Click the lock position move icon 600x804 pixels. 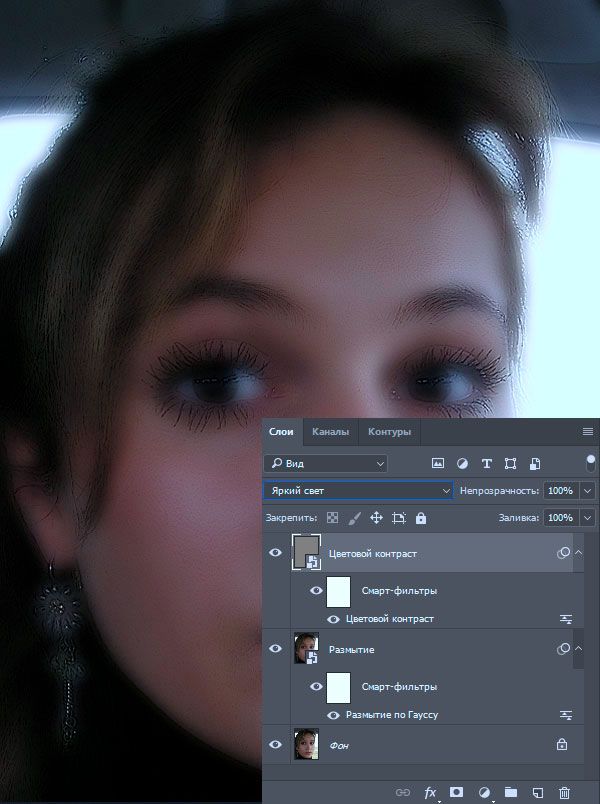coord(376,518)
